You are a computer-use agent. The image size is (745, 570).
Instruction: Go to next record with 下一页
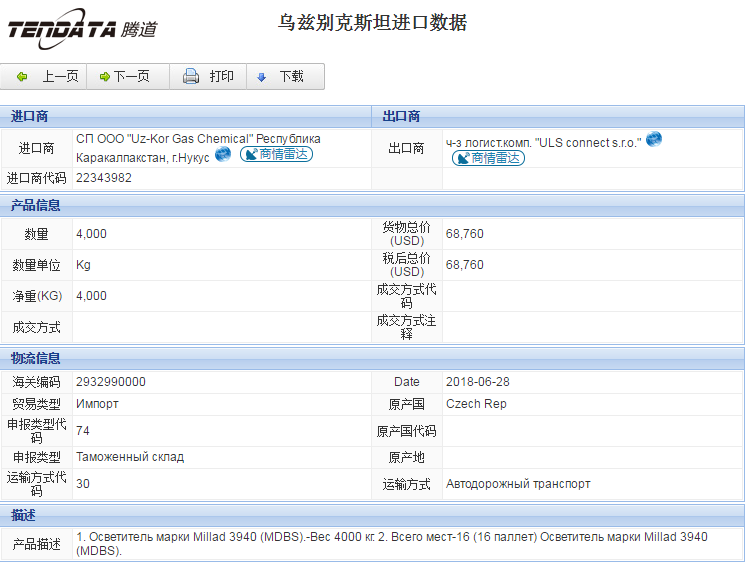131,77
